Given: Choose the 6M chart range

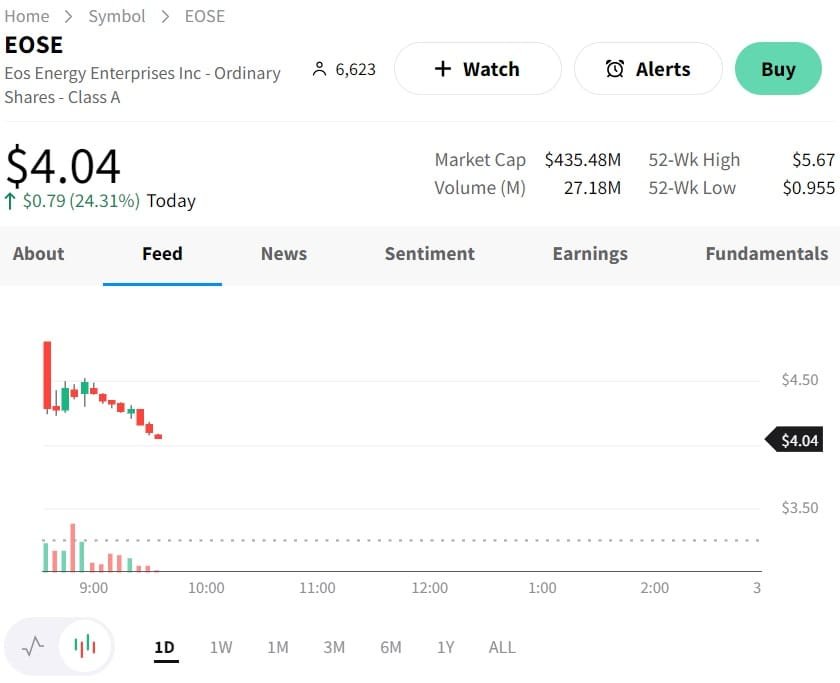Looking at the screenshot, I should pyautogui.click(x=391, y=647).
